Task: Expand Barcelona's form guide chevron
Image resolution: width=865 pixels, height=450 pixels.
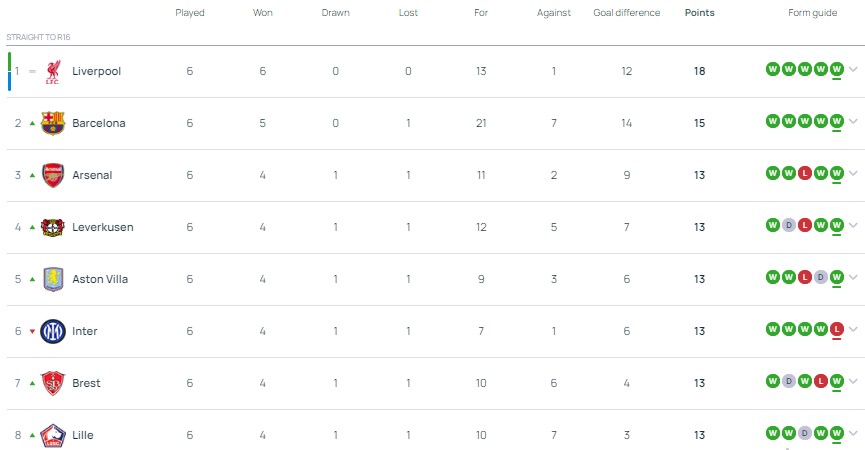Action: [853, 122]
